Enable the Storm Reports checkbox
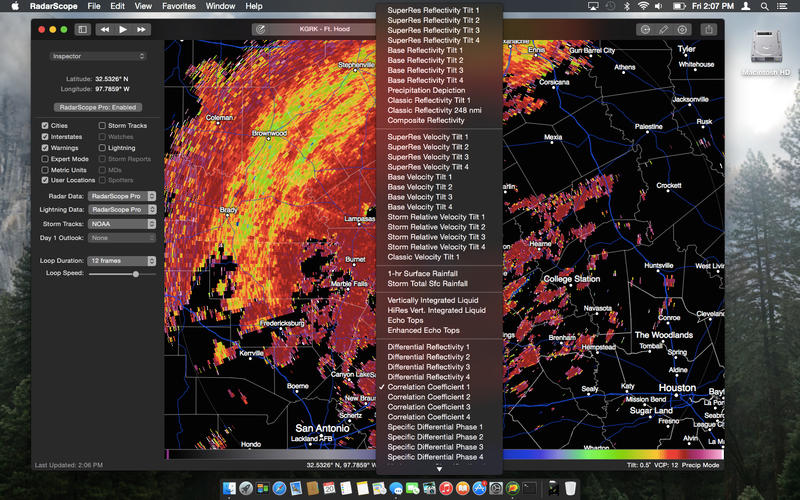 102,159
